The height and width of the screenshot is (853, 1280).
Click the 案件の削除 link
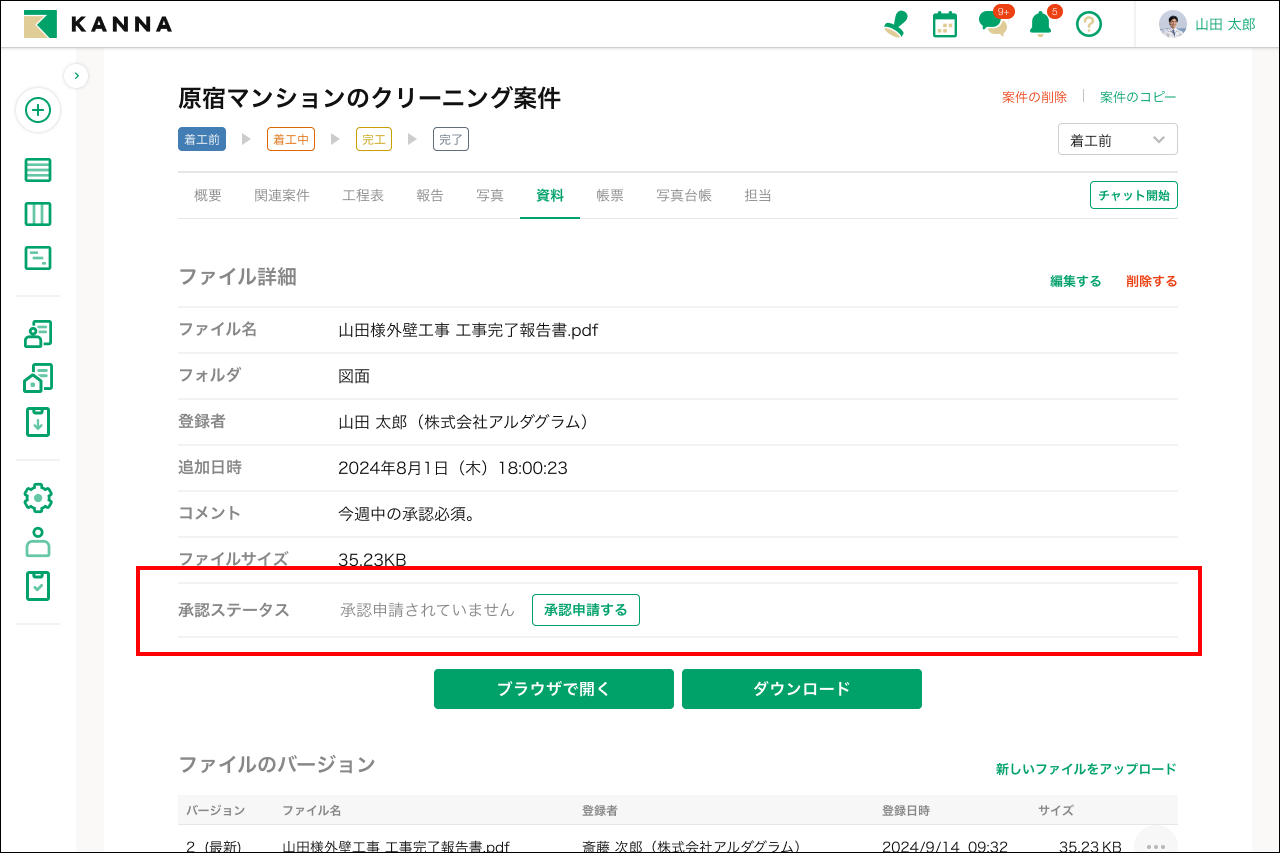[1034, 97]
